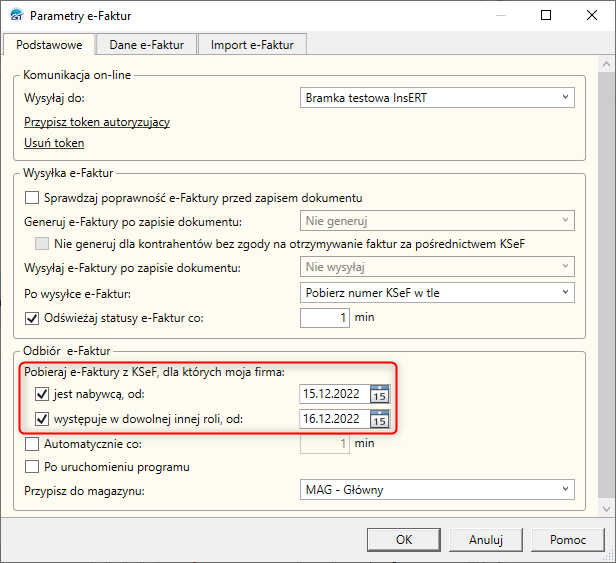This screenshot has height=563, width=616.
Task: Click the 'Usuń token' link
Action: [54, 143]
